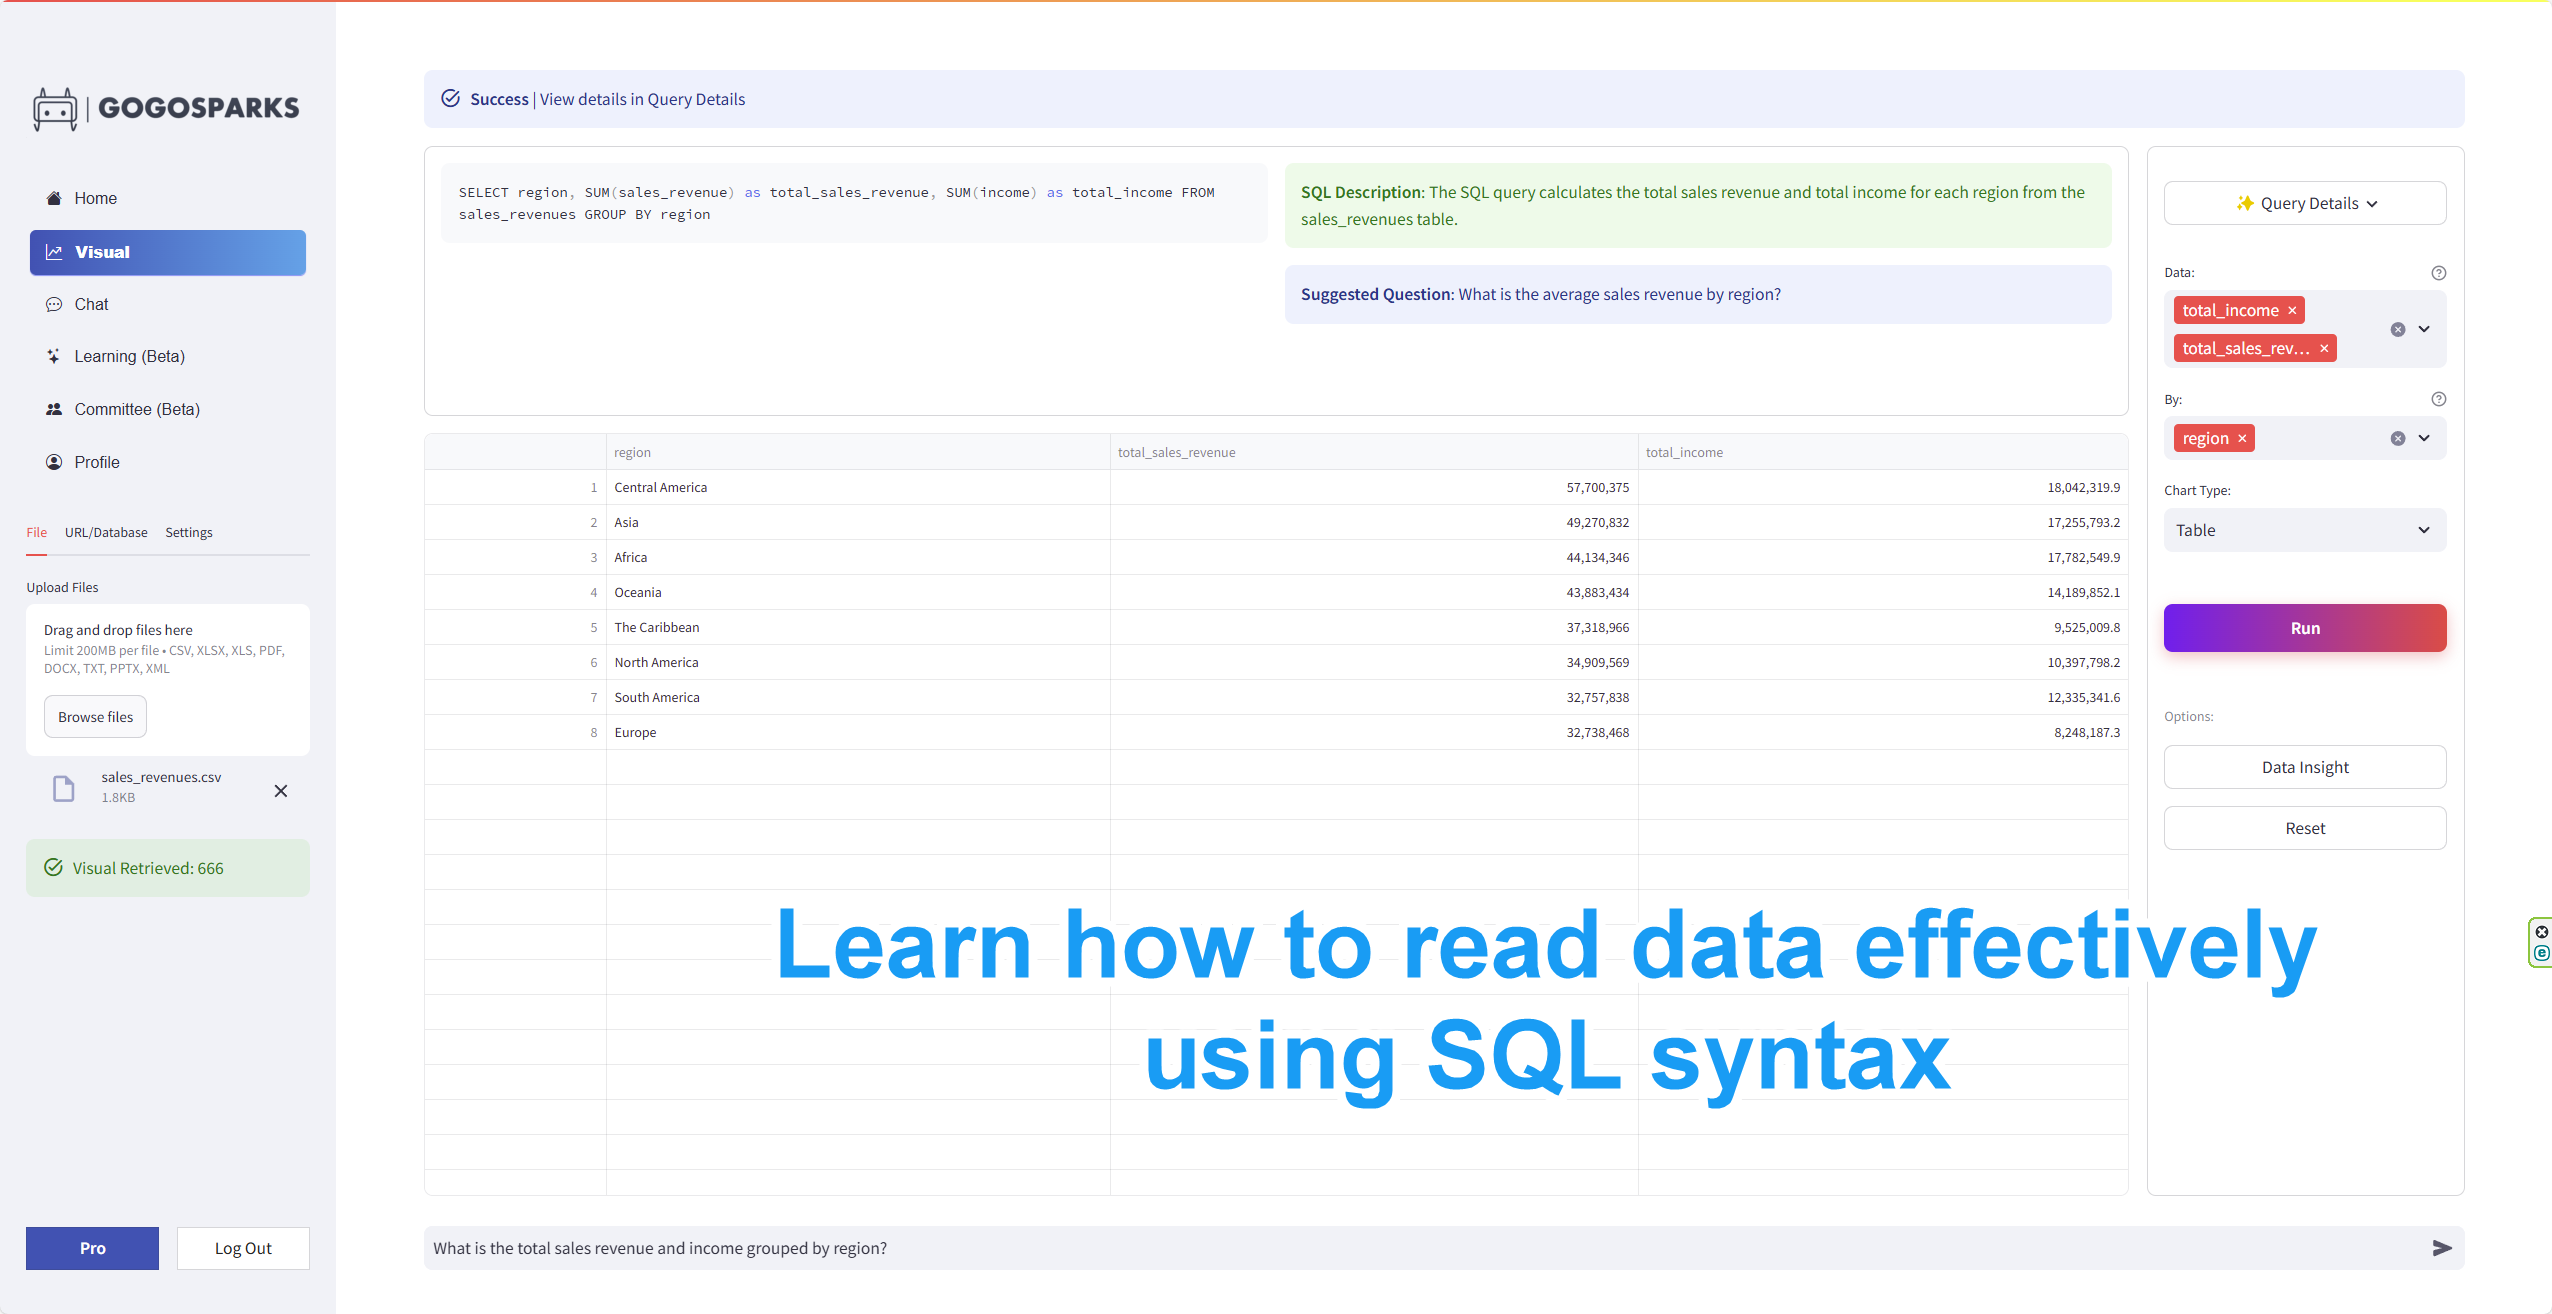Open the Chart Type dropdown showing Table

(2304, 530)
